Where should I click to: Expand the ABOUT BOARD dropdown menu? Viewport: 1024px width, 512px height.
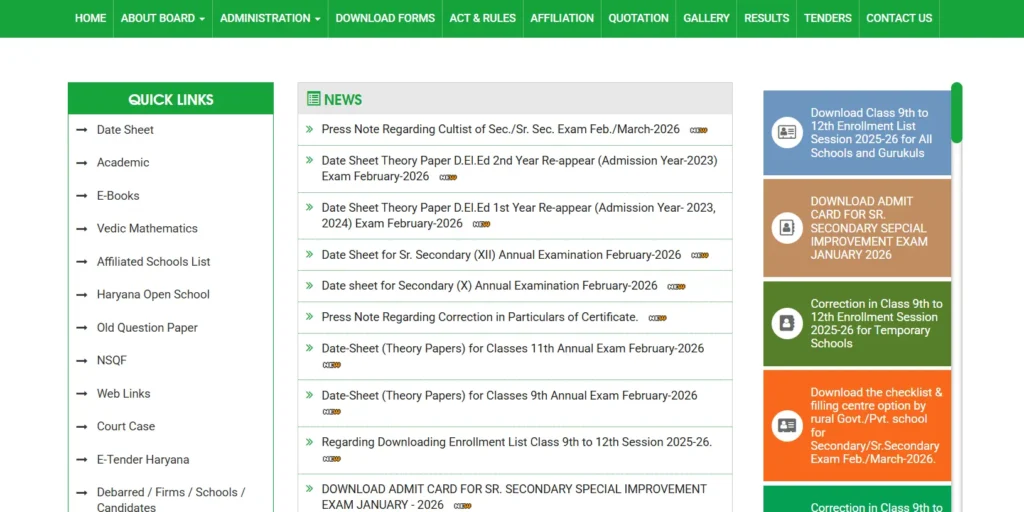(x=163, y=18)
